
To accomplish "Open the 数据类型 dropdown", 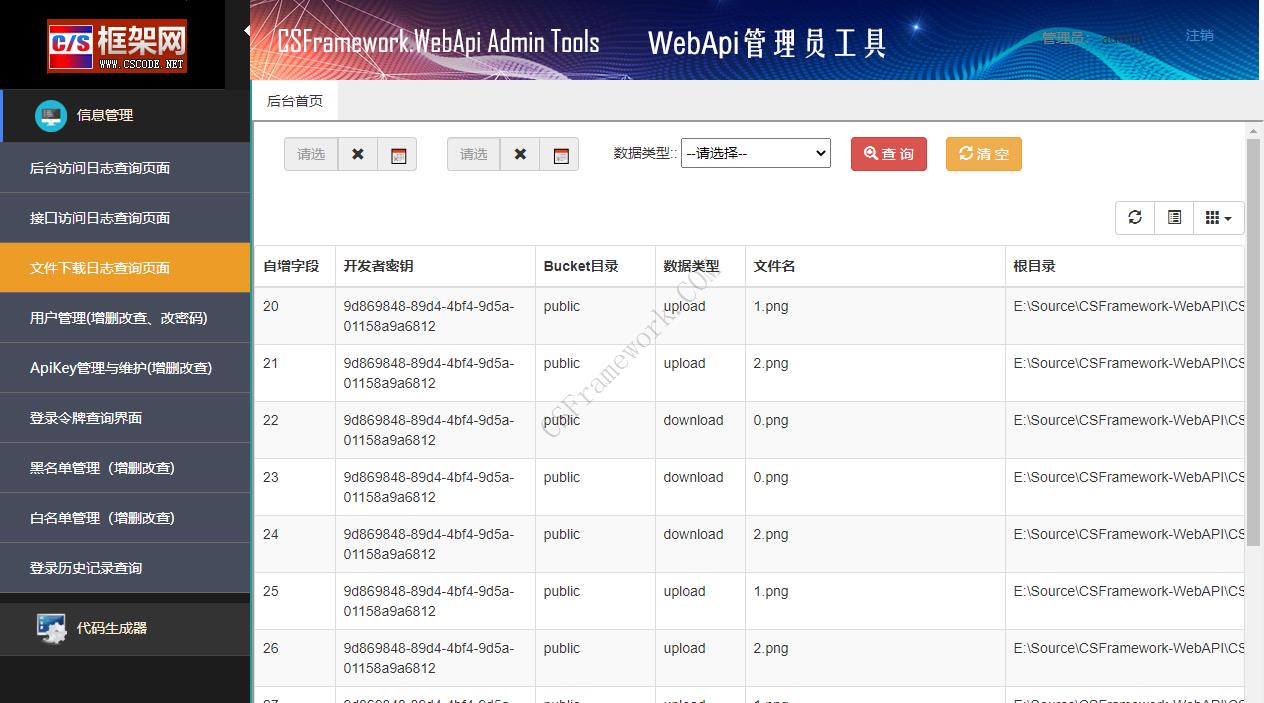I will coord(755,153).
